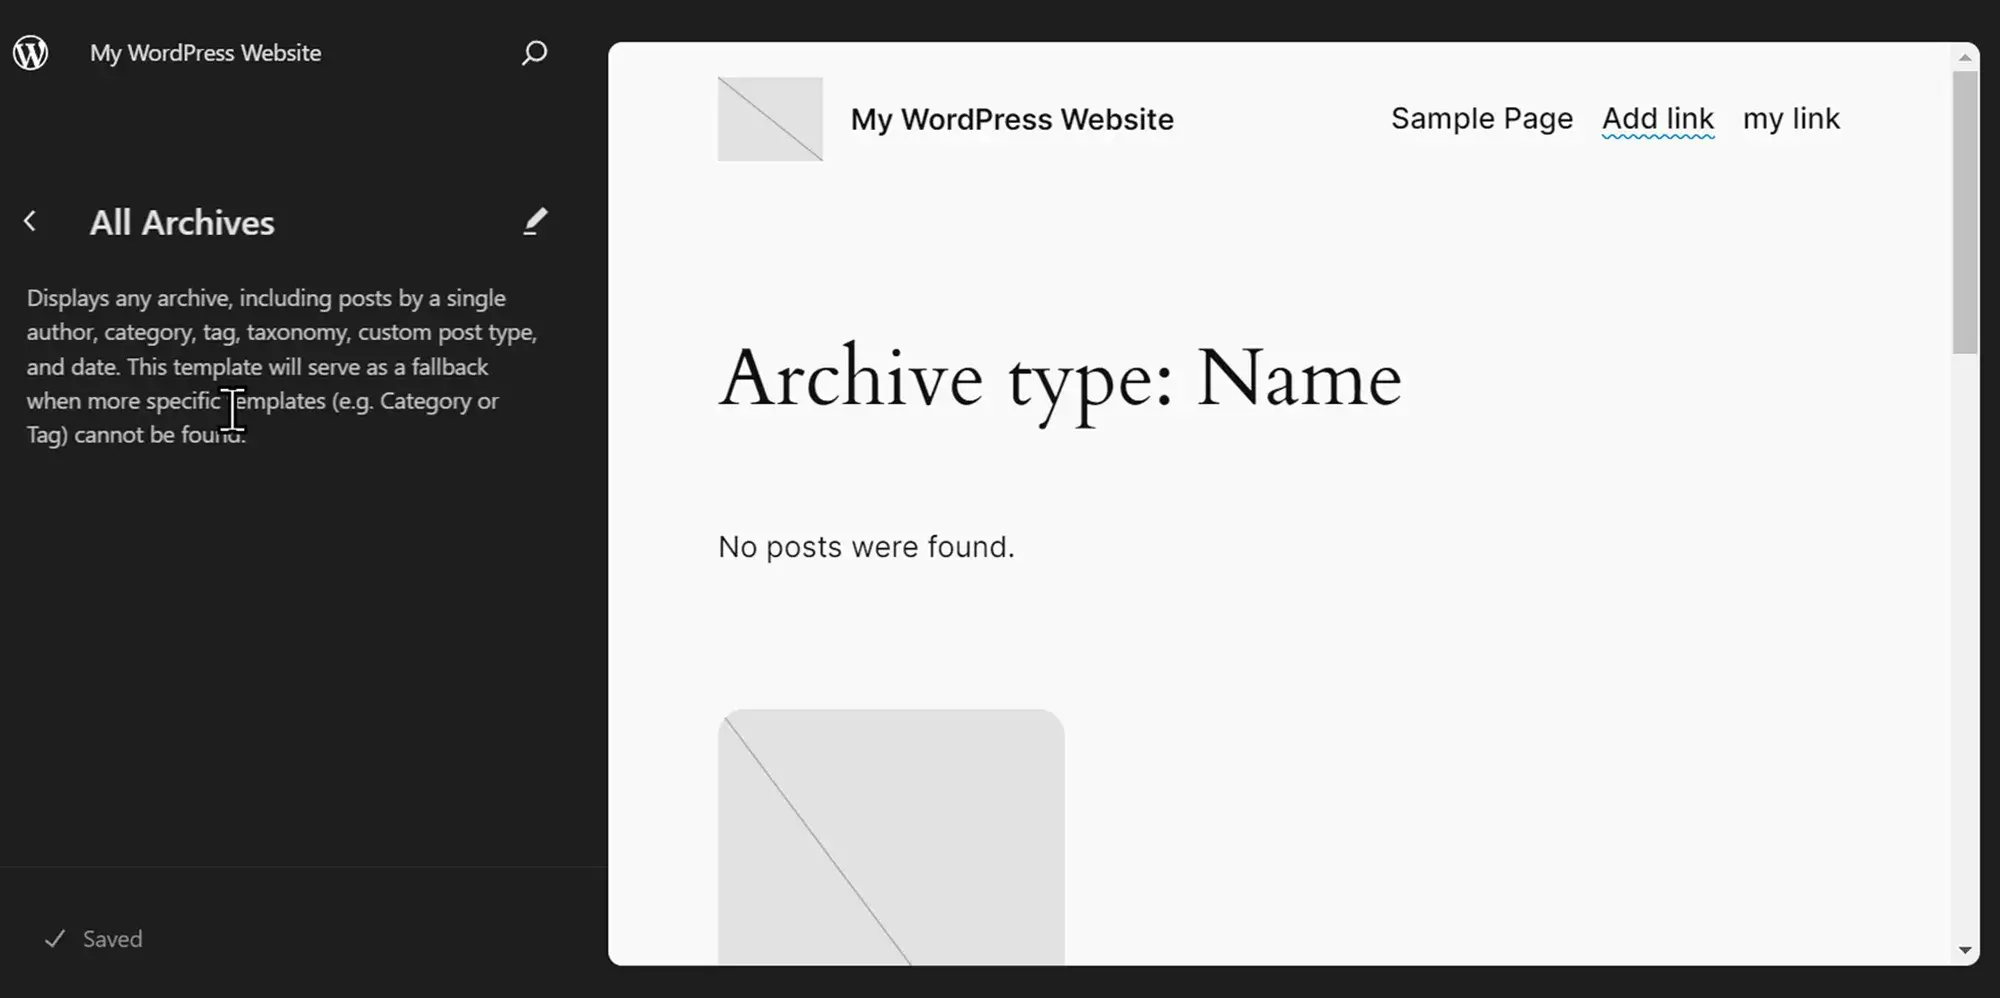This screenshot has width=2000, height=998.
Task: Click the pencil edit icon beside All Archives
Action: pyautogui.click(x=535, y=222)
